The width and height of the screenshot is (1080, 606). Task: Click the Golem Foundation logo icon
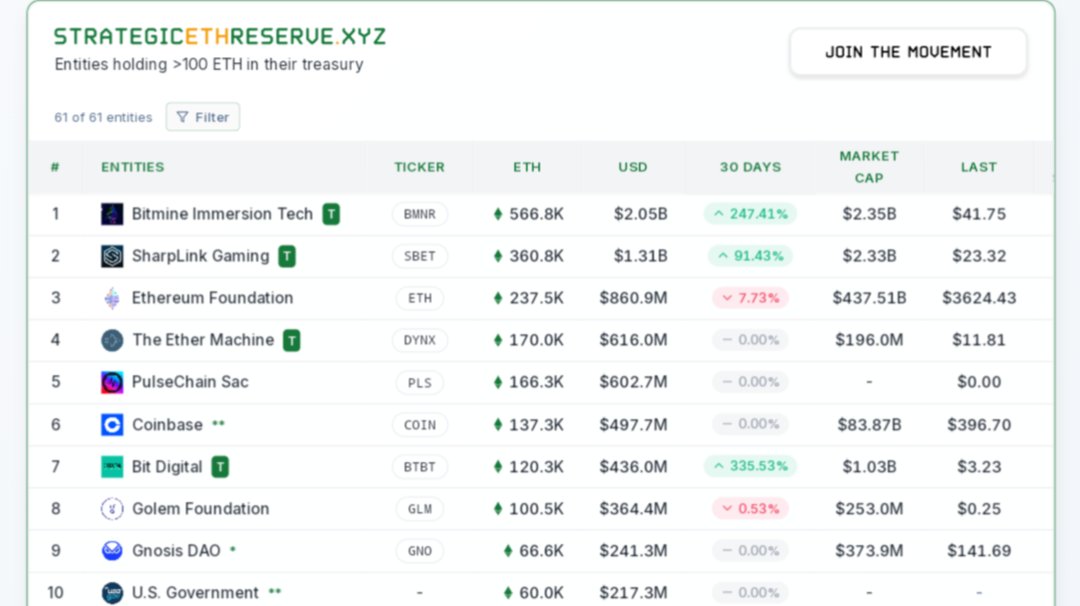pos(112,509)
